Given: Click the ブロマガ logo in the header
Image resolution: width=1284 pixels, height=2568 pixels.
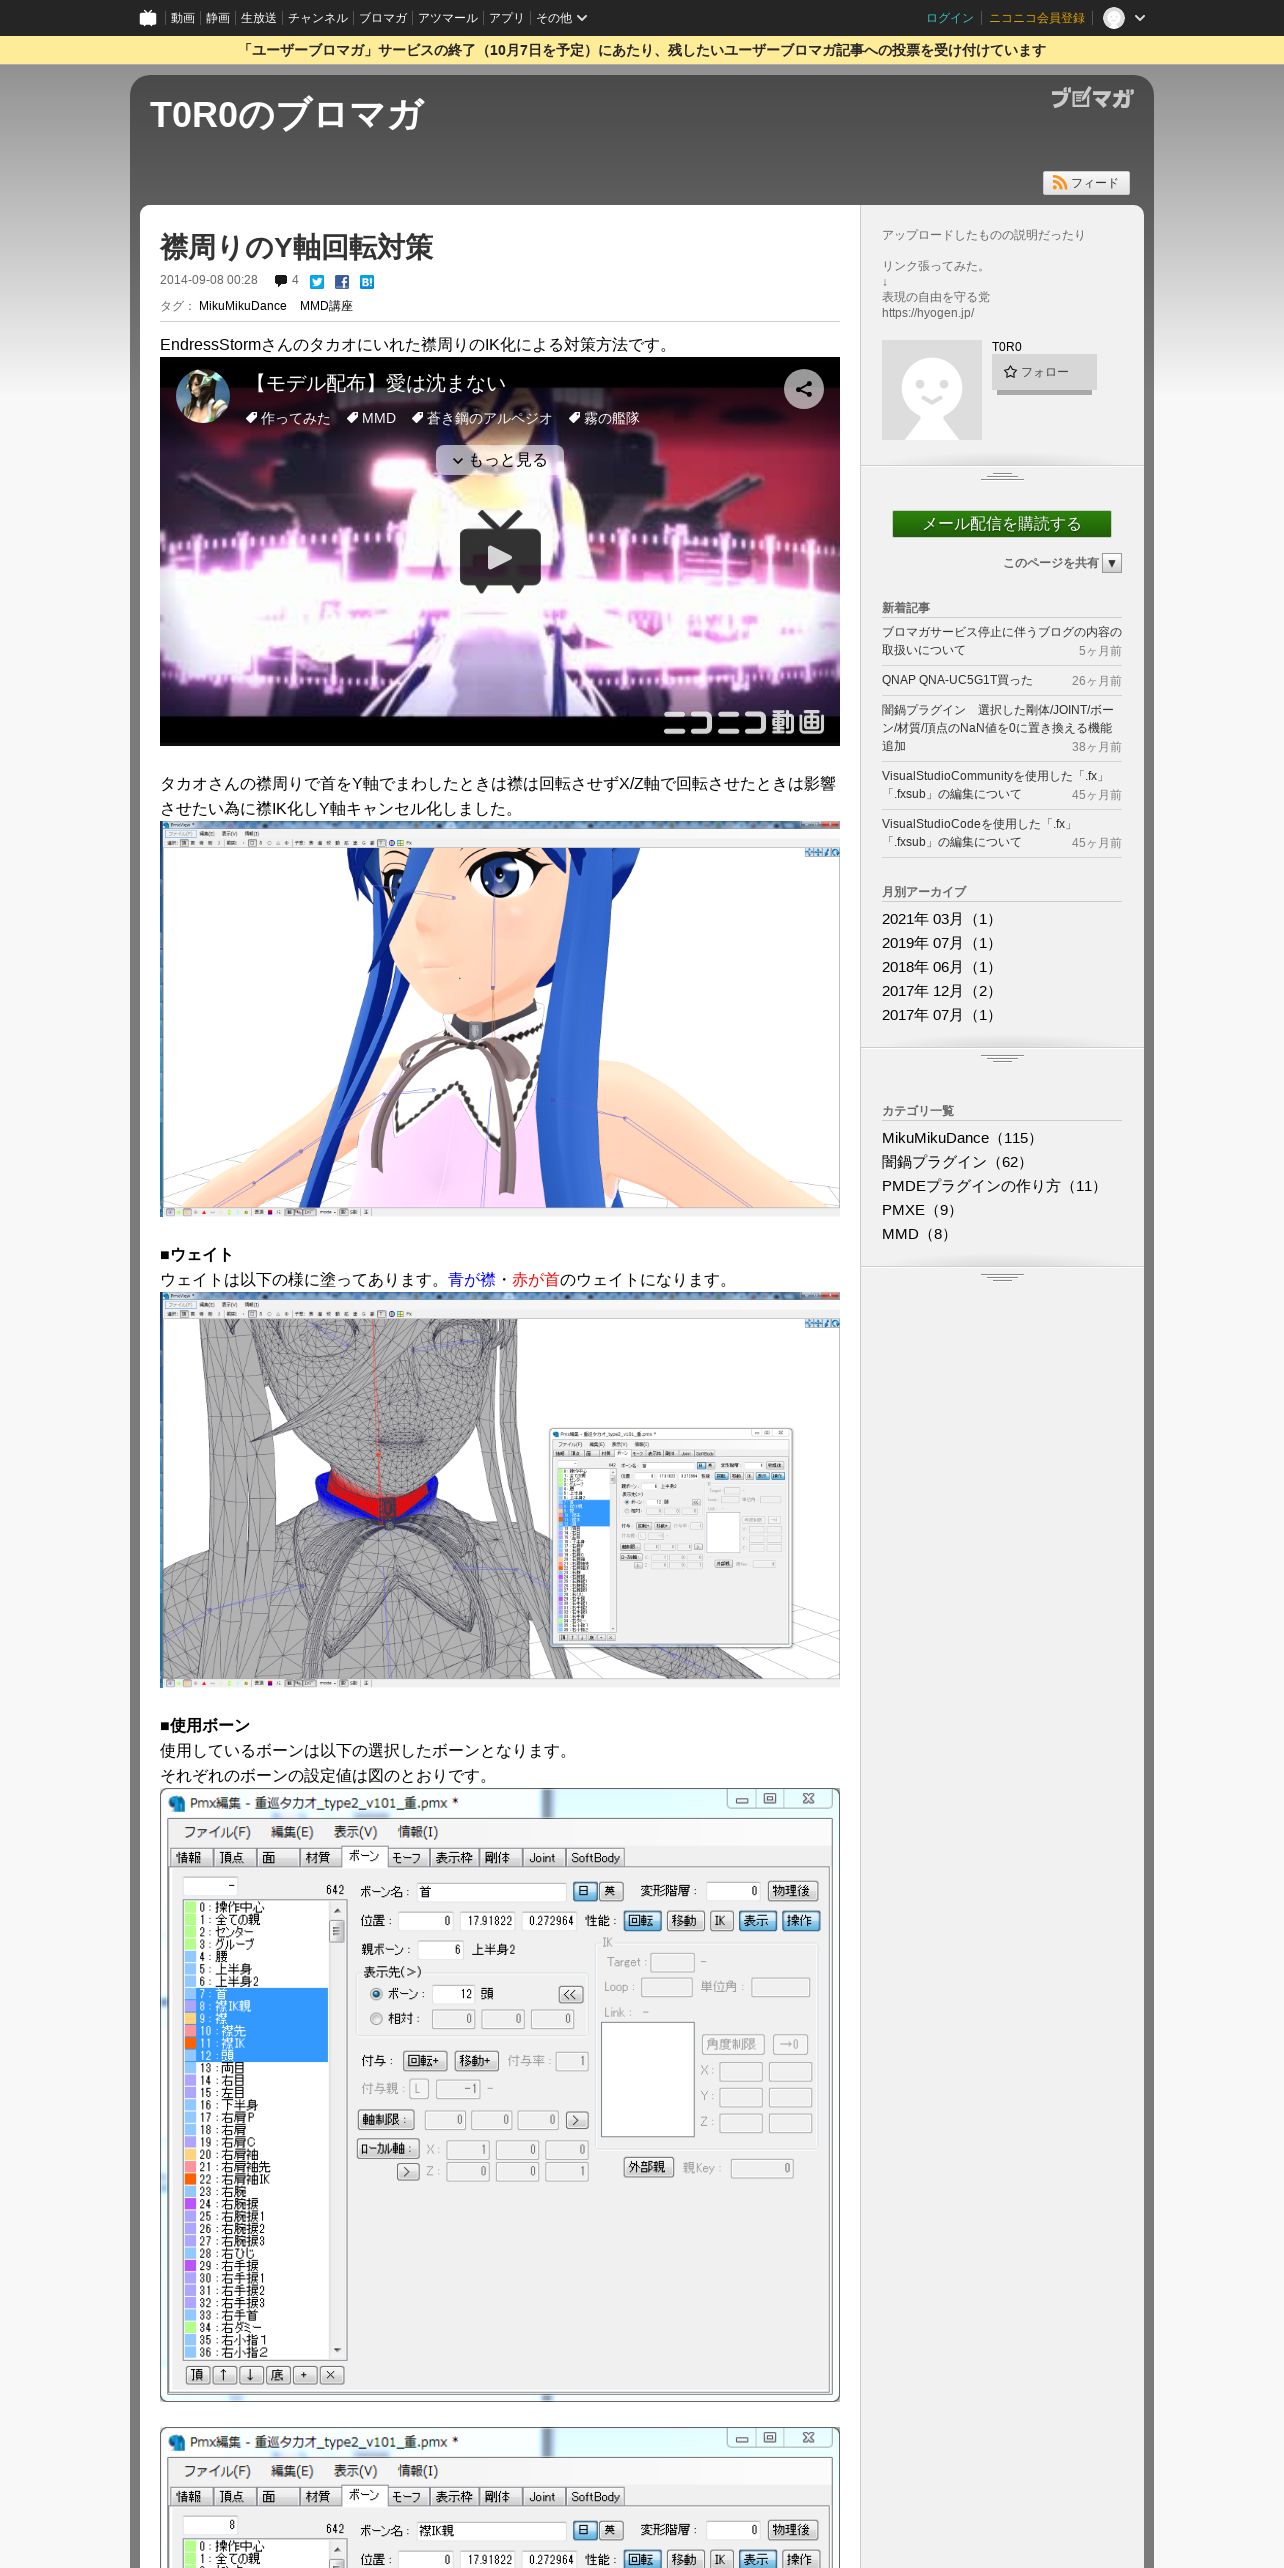Looking at the screenshot, I should 1092,97.
